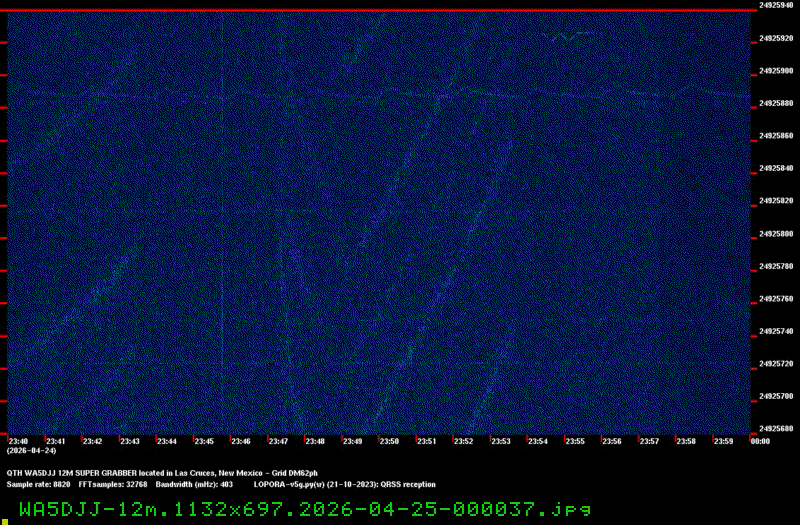This screenshot has height=525, width=800.
Task: Click the 23:48 time label
Action: pyautogui.click(x=315, y=441)
